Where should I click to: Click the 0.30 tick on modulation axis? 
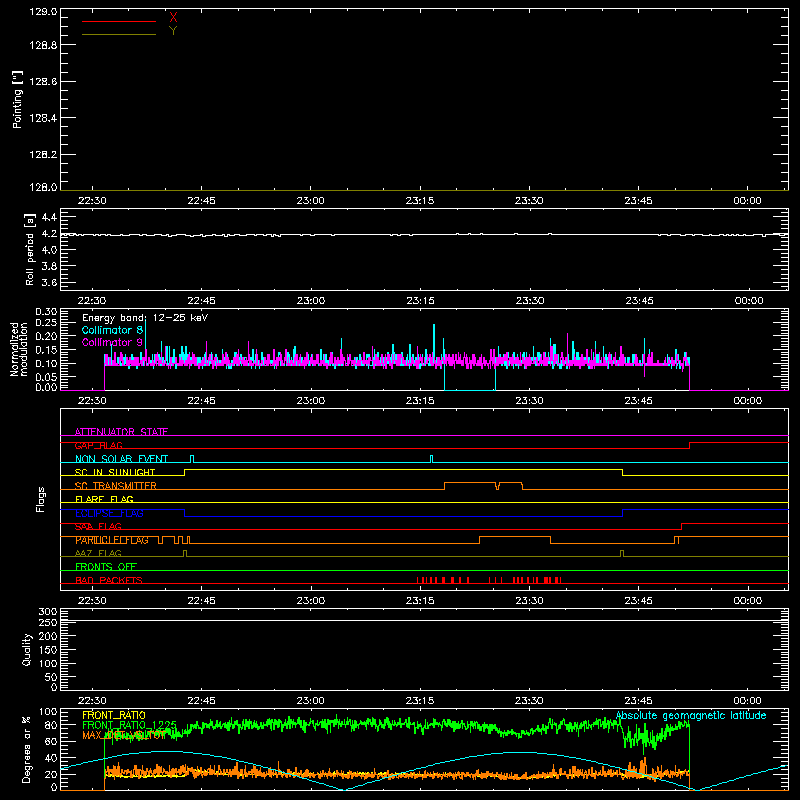click(x=46, y=312)
